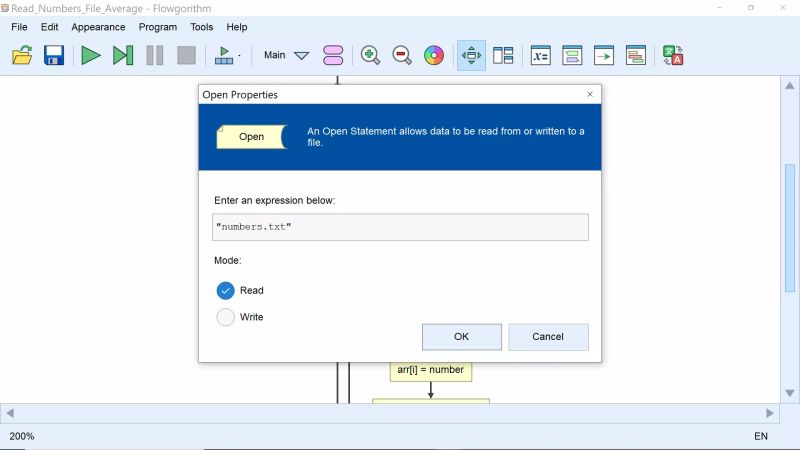Select the Write mode radio button
The height and width of the screenshot is (450, 800).
click(226, 317)
